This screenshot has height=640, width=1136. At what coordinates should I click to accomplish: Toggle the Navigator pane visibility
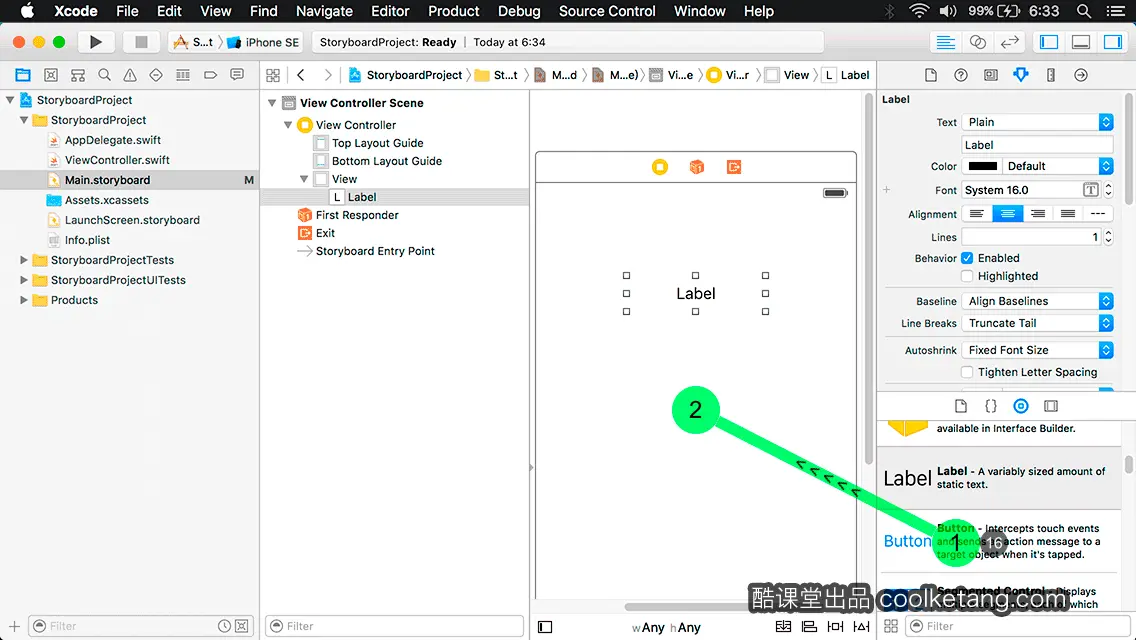[x=1048, y=42]
